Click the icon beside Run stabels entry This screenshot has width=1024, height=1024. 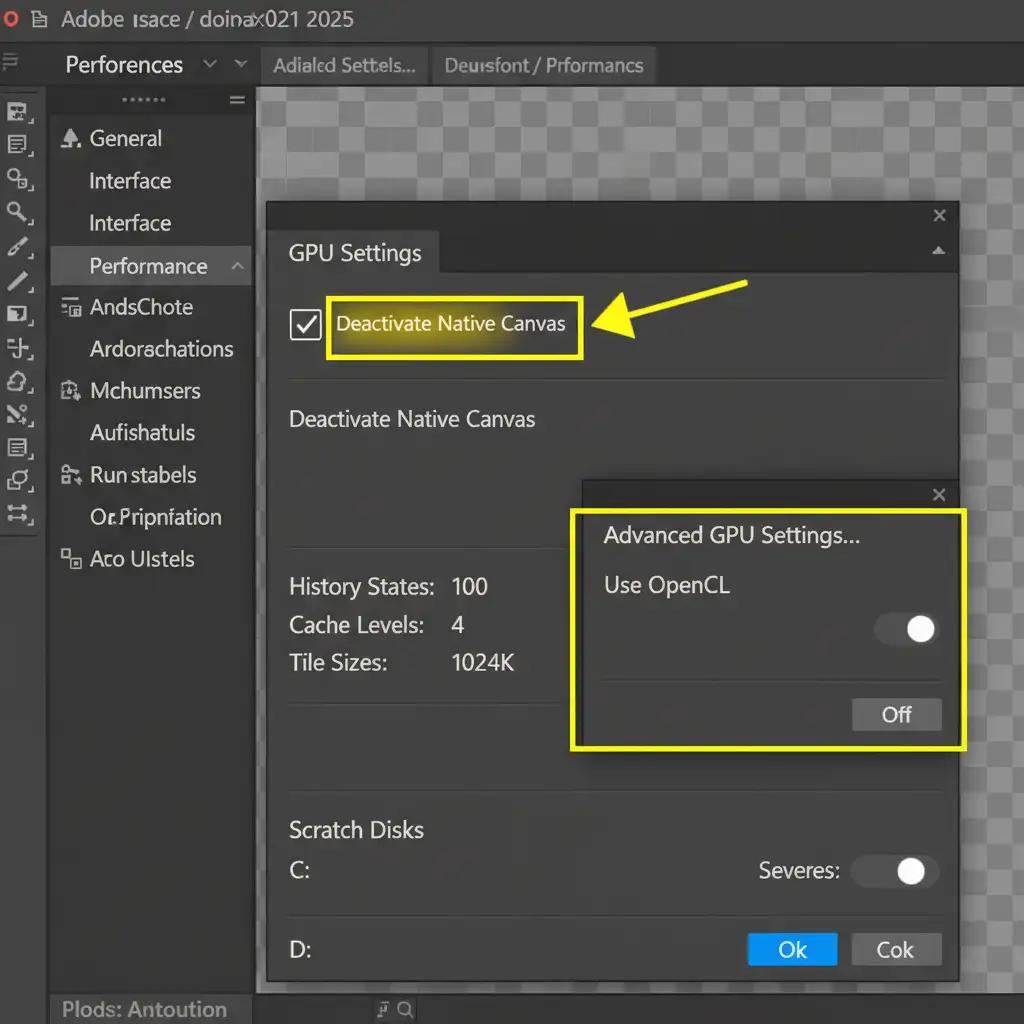click(x=71, y=475)
